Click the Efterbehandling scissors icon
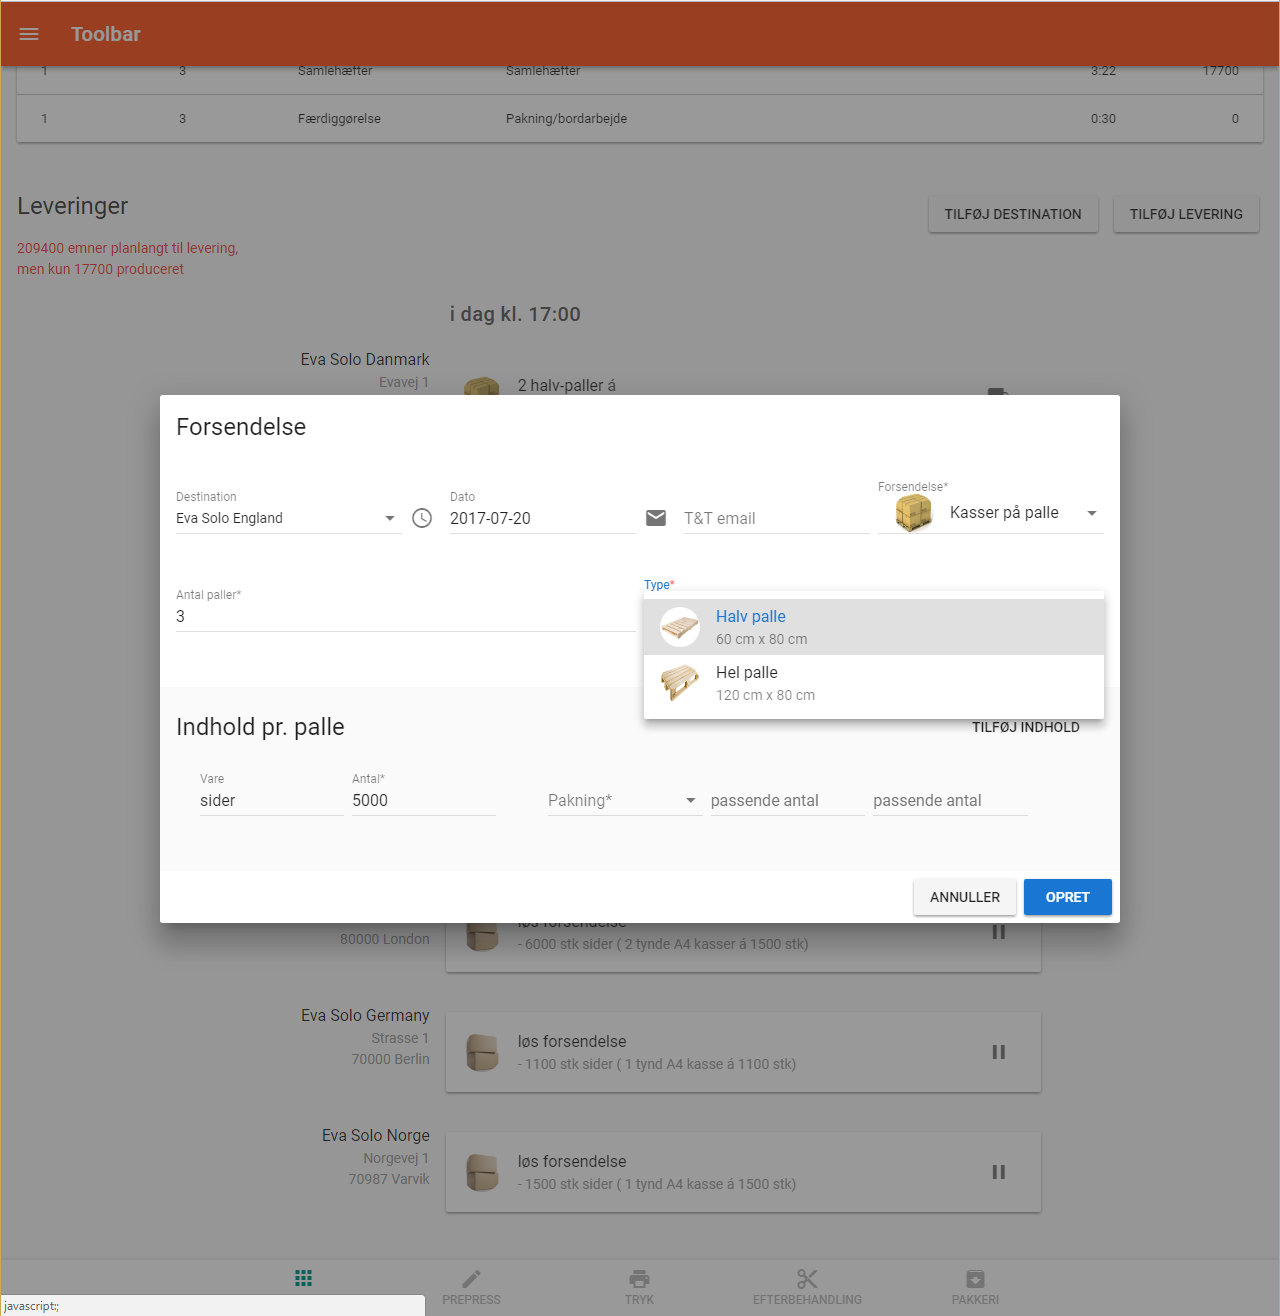The height and width of the screenshot is (1316, 1280). click(x=807, y=1278)
